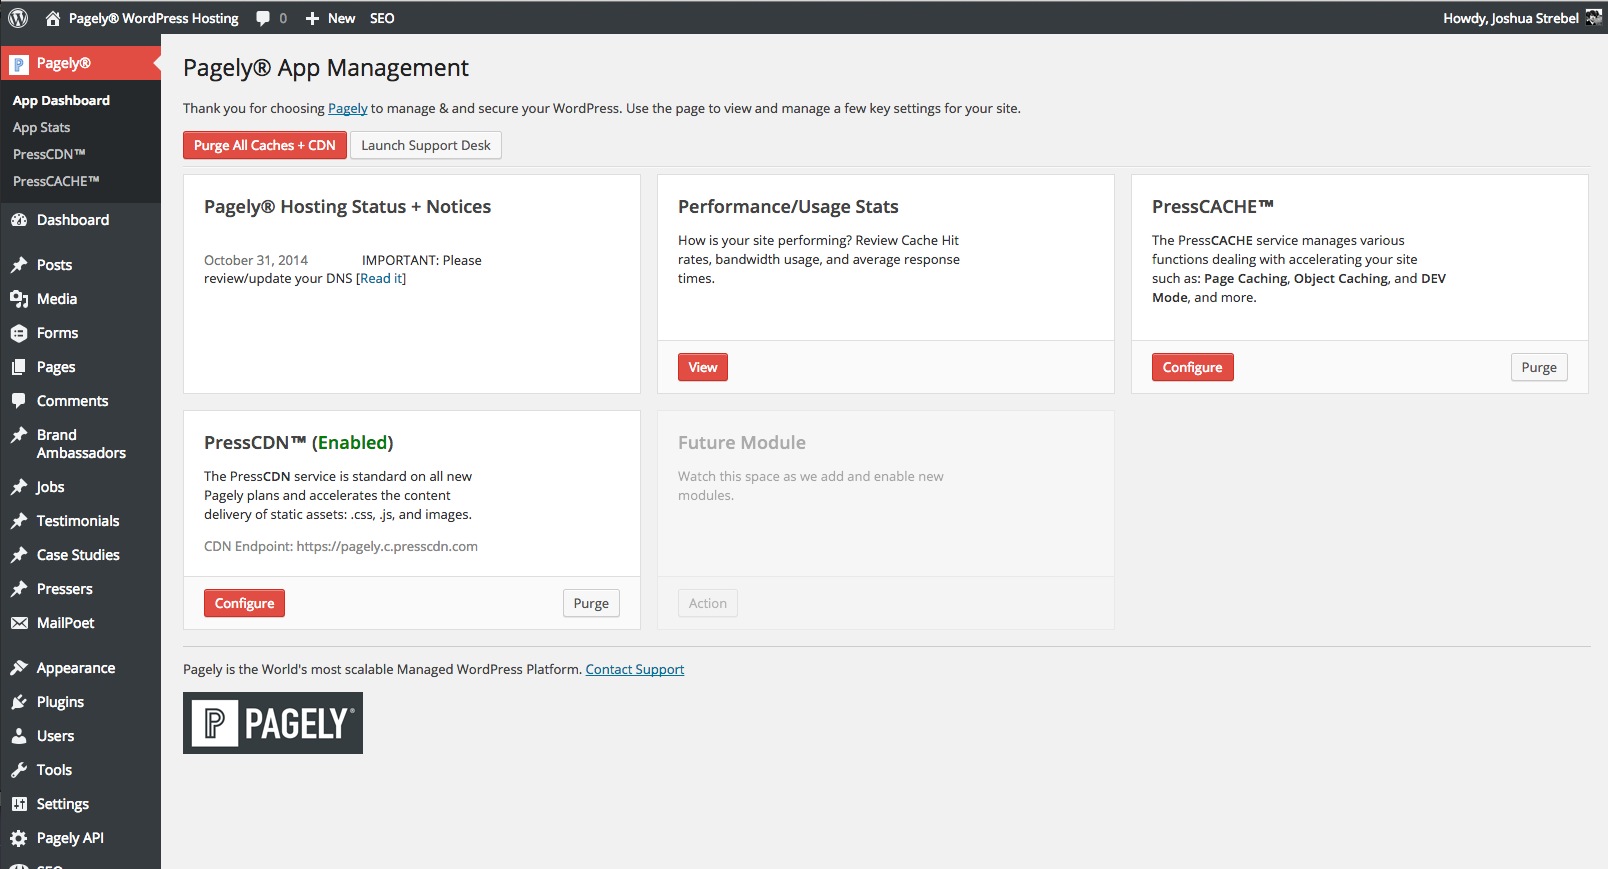Select PressCACHE submenu item
The height and width of the screenshot is (869, 1608).
[56, 181]
